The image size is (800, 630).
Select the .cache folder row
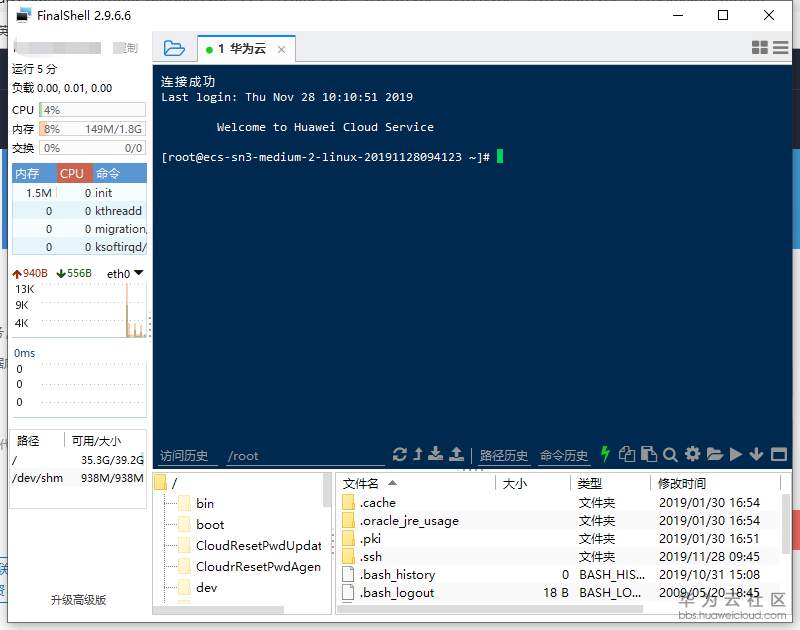click(559, 502)
